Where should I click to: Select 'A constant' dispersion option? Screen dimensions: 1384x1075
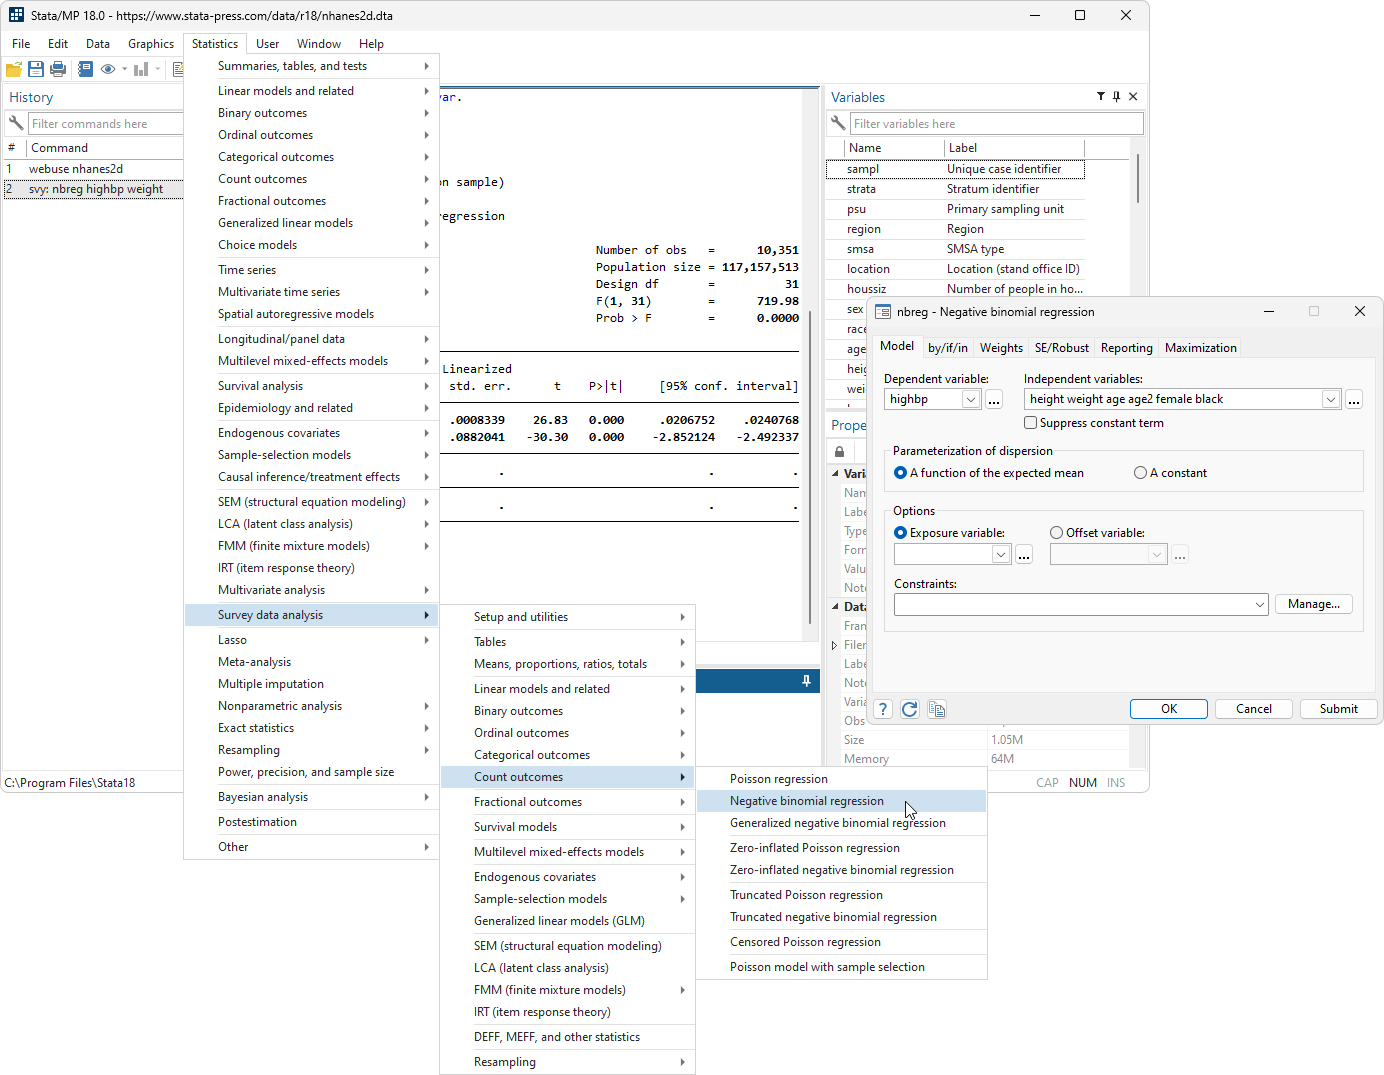(1140, 473)
